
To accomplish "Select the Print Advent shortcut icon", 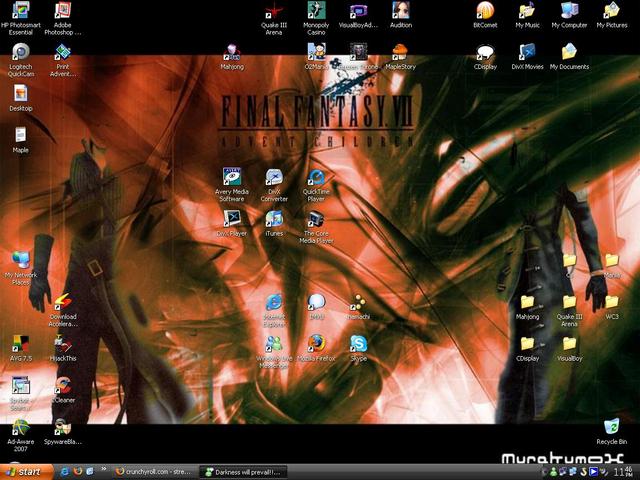I will 62,60.
